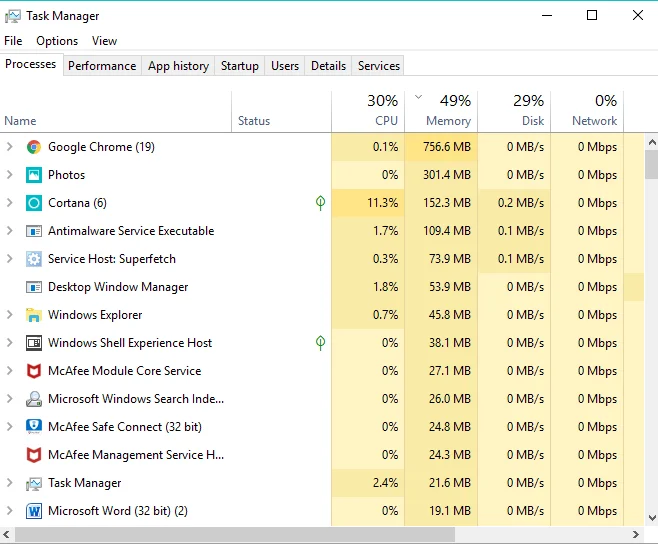Viewport: 658px width, 547px height.
Task: Click the green leaf status icon for Cortana
Action: (320, 203)
